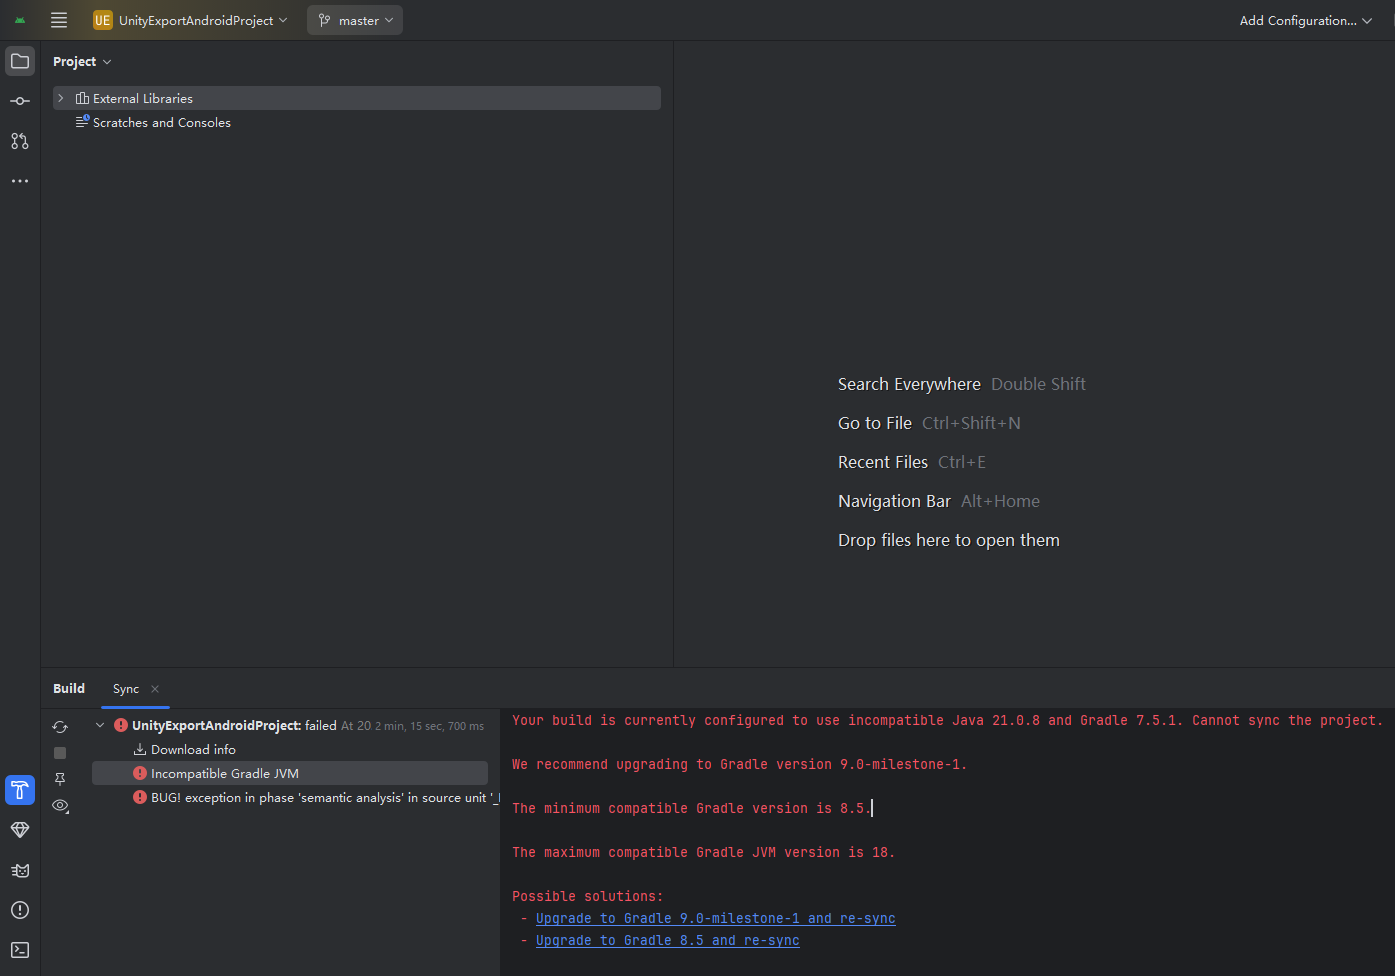Click the Android Studio logo icon
The width and height of the screenshot is (1395, 976).
(20, 20)
